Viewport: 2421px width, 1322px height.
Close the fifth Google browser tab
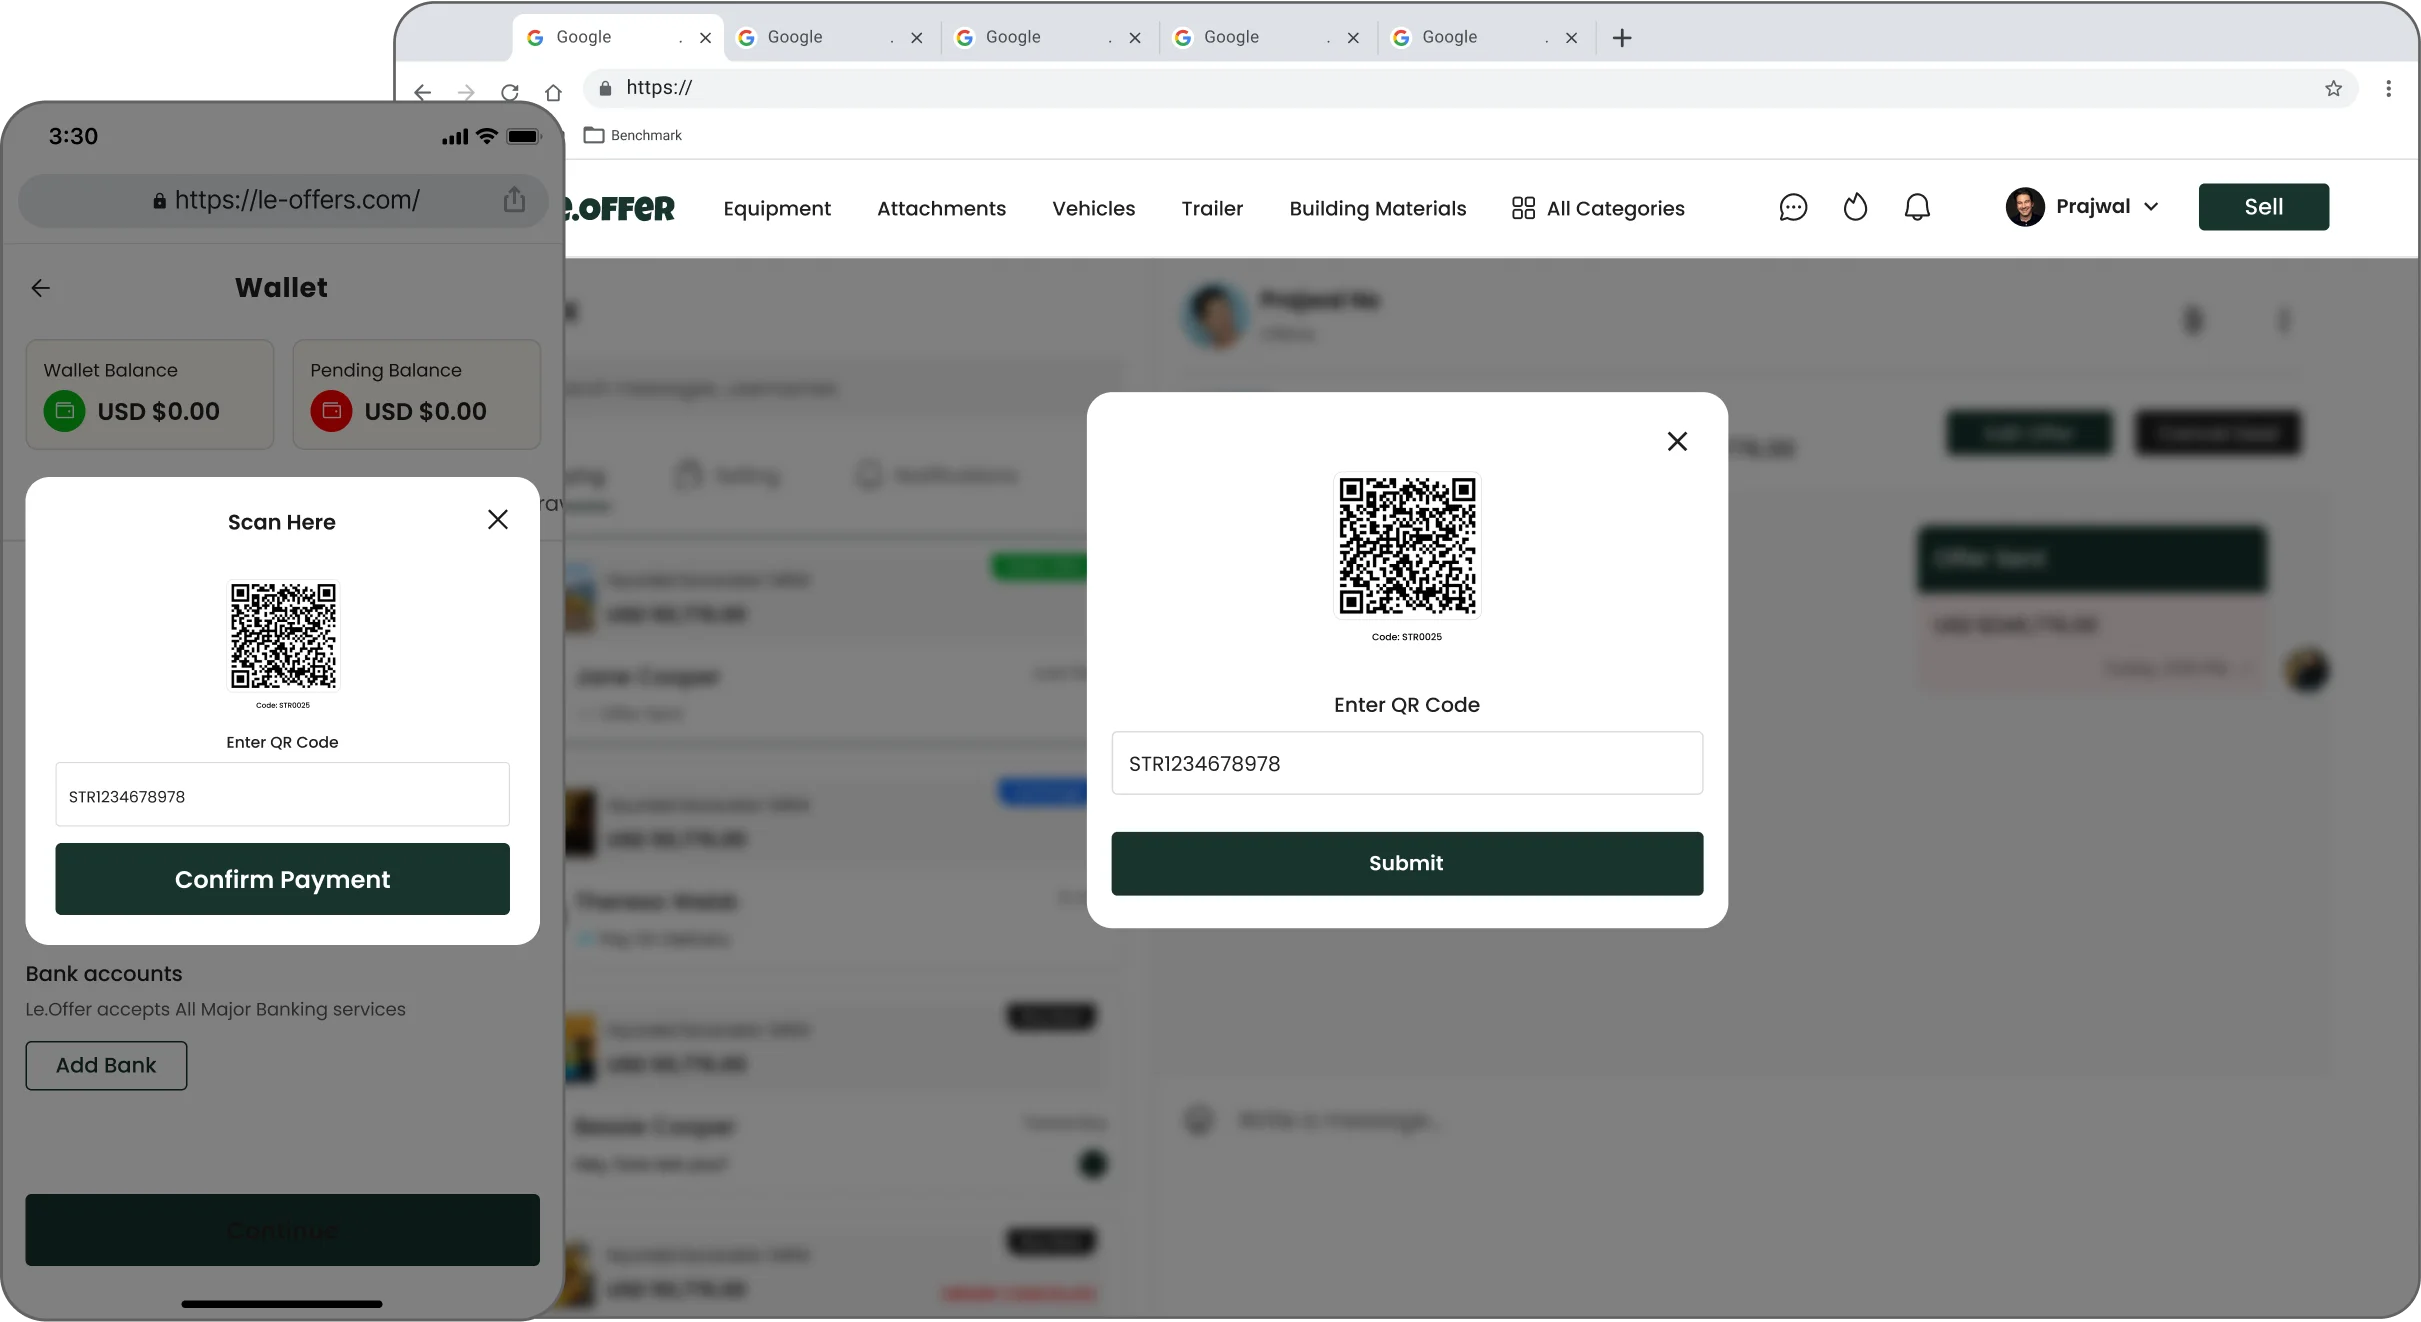(1571, 38)
